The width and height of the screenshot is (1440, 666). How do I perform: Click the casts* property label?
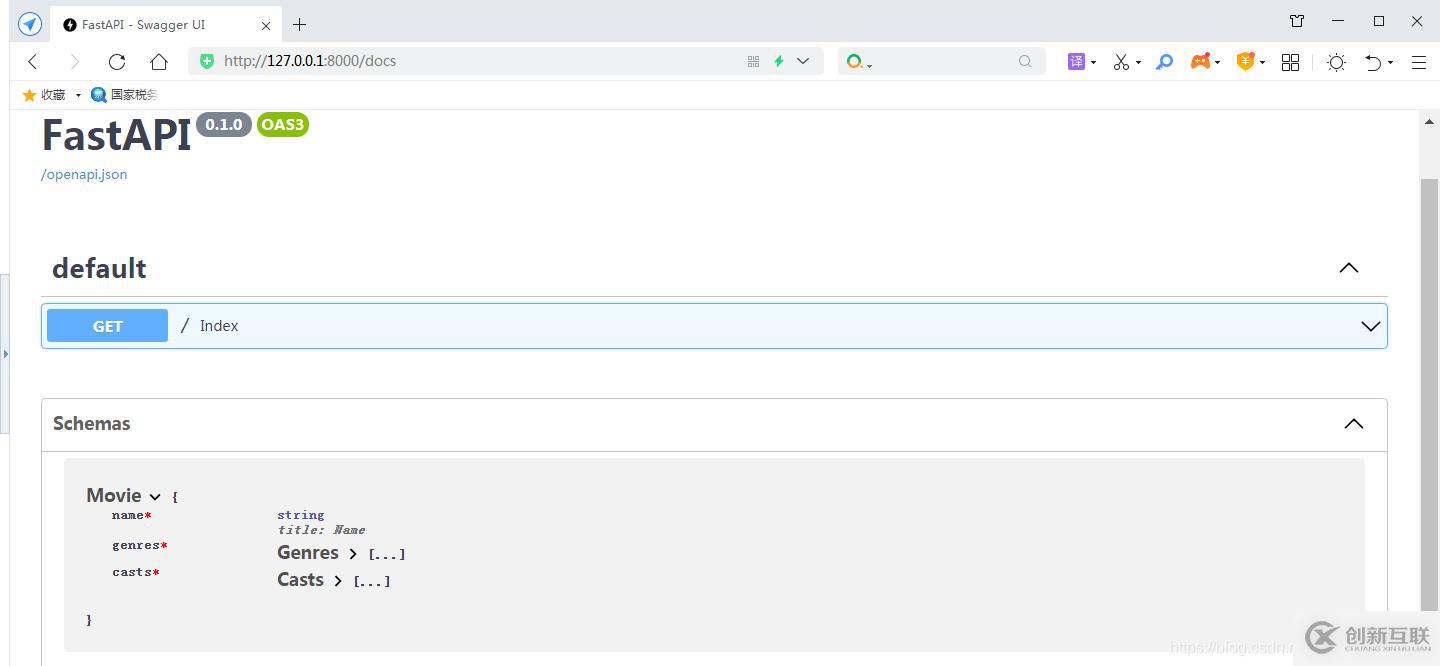point(135,573)
